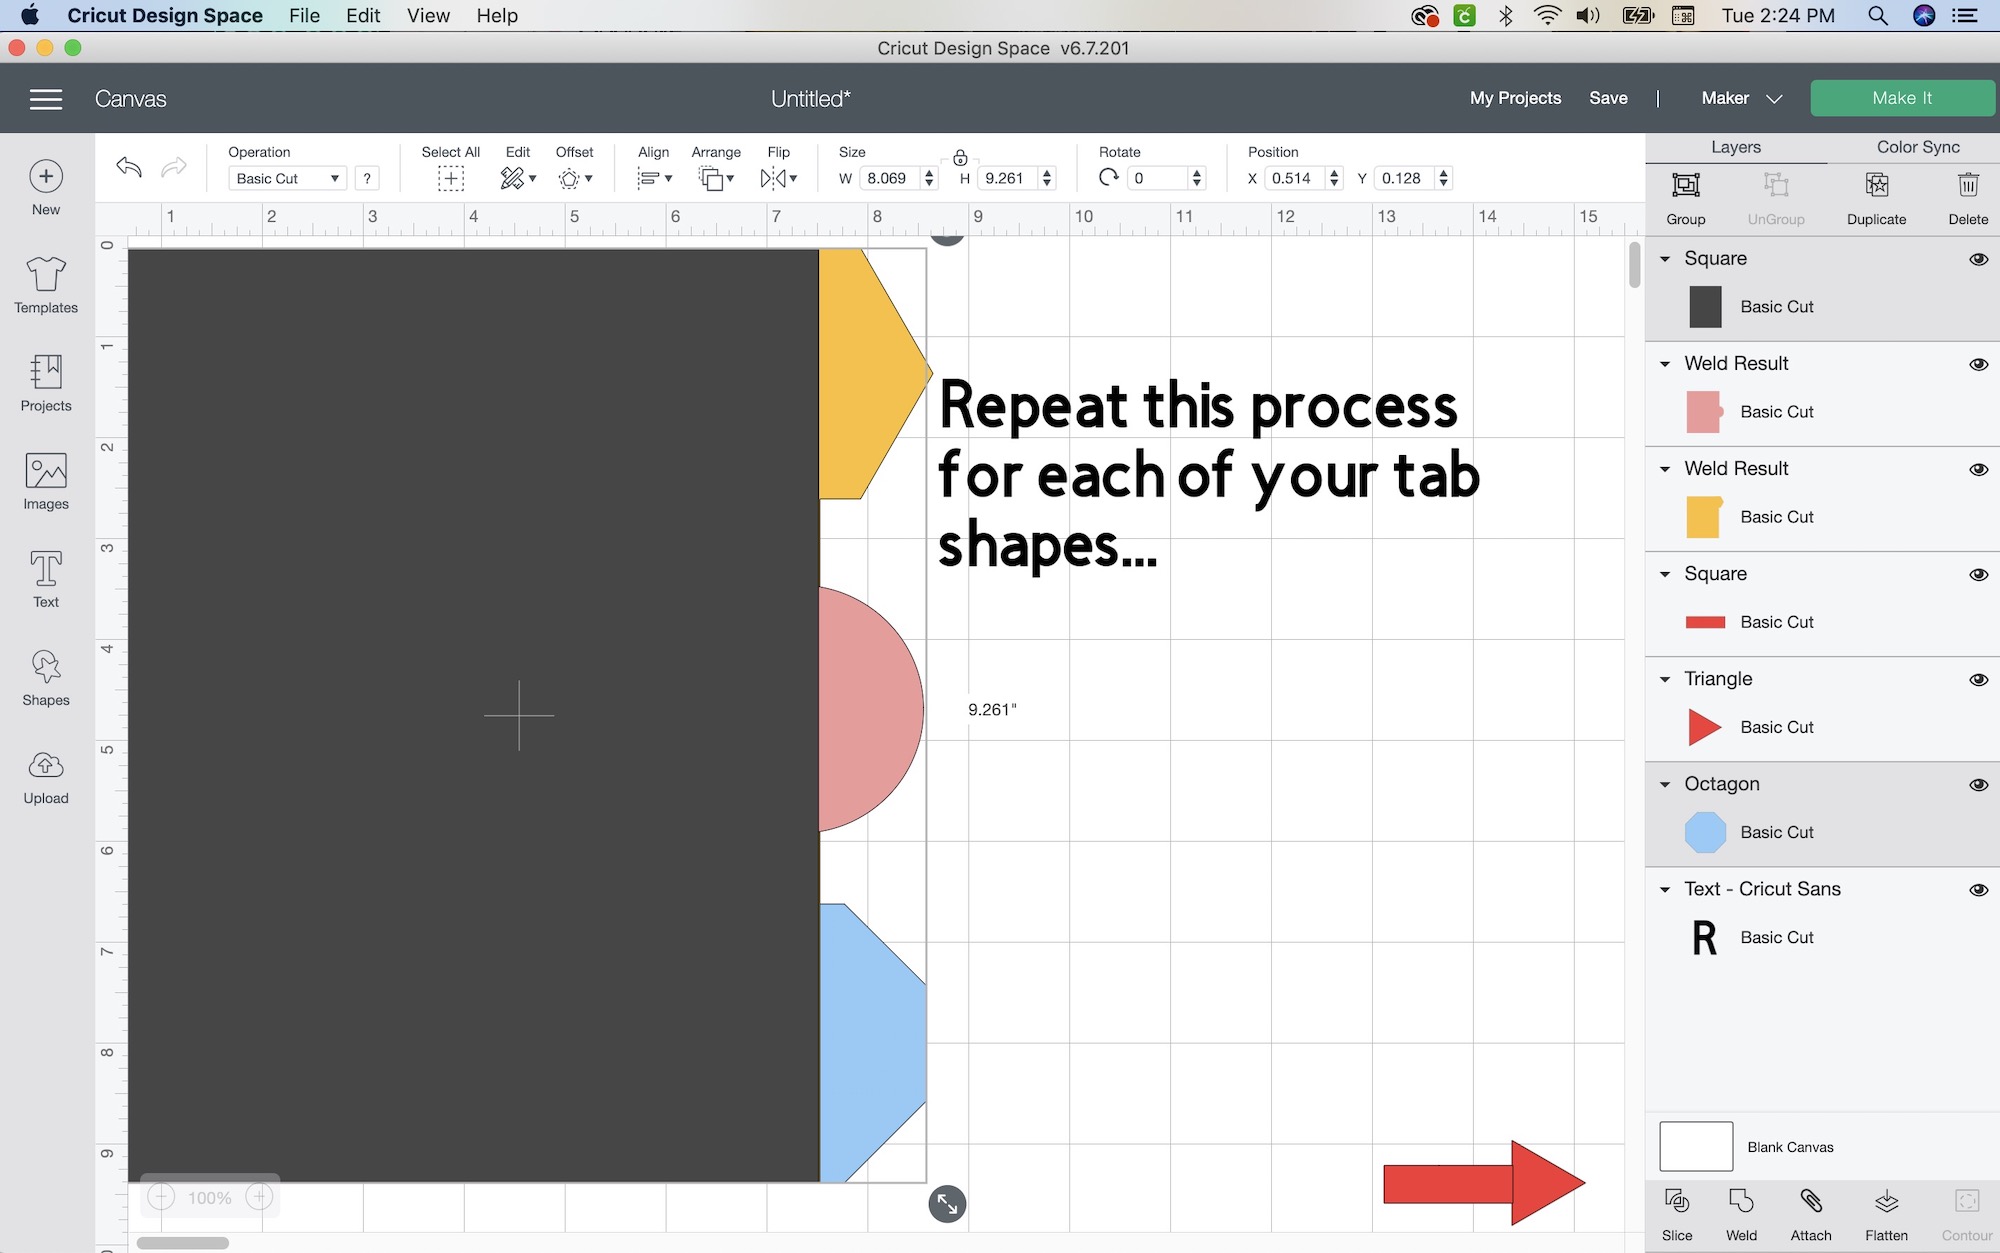The image size is (2000, 1253).
Task: Switch to the Color Sync tab
Action: (1918, 147)
